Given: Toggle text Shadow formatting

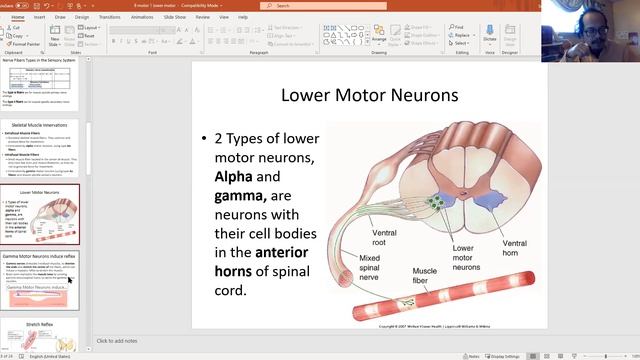Looking at the screenshot, I should click(136, 41).
